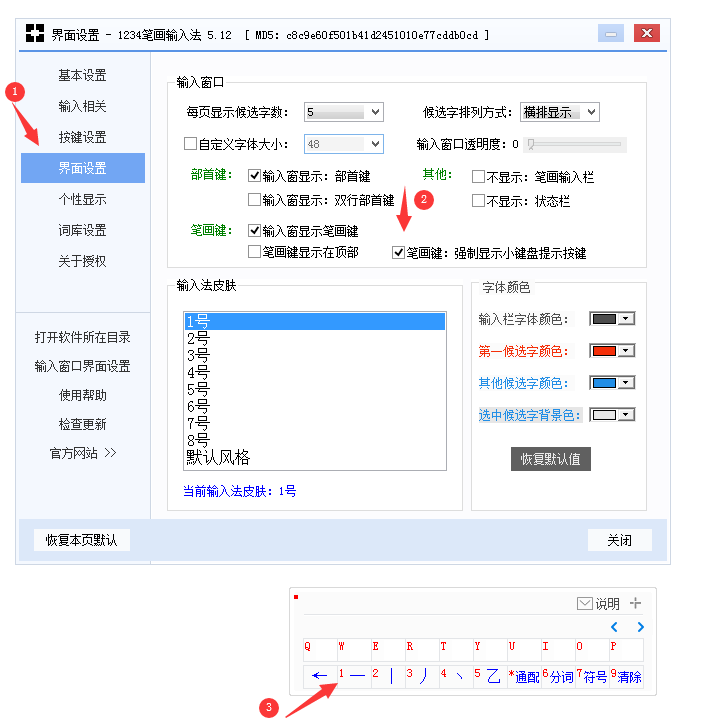Open 关于授权 section
Viewport: 703px width, 728px height.
coord(82,261)
